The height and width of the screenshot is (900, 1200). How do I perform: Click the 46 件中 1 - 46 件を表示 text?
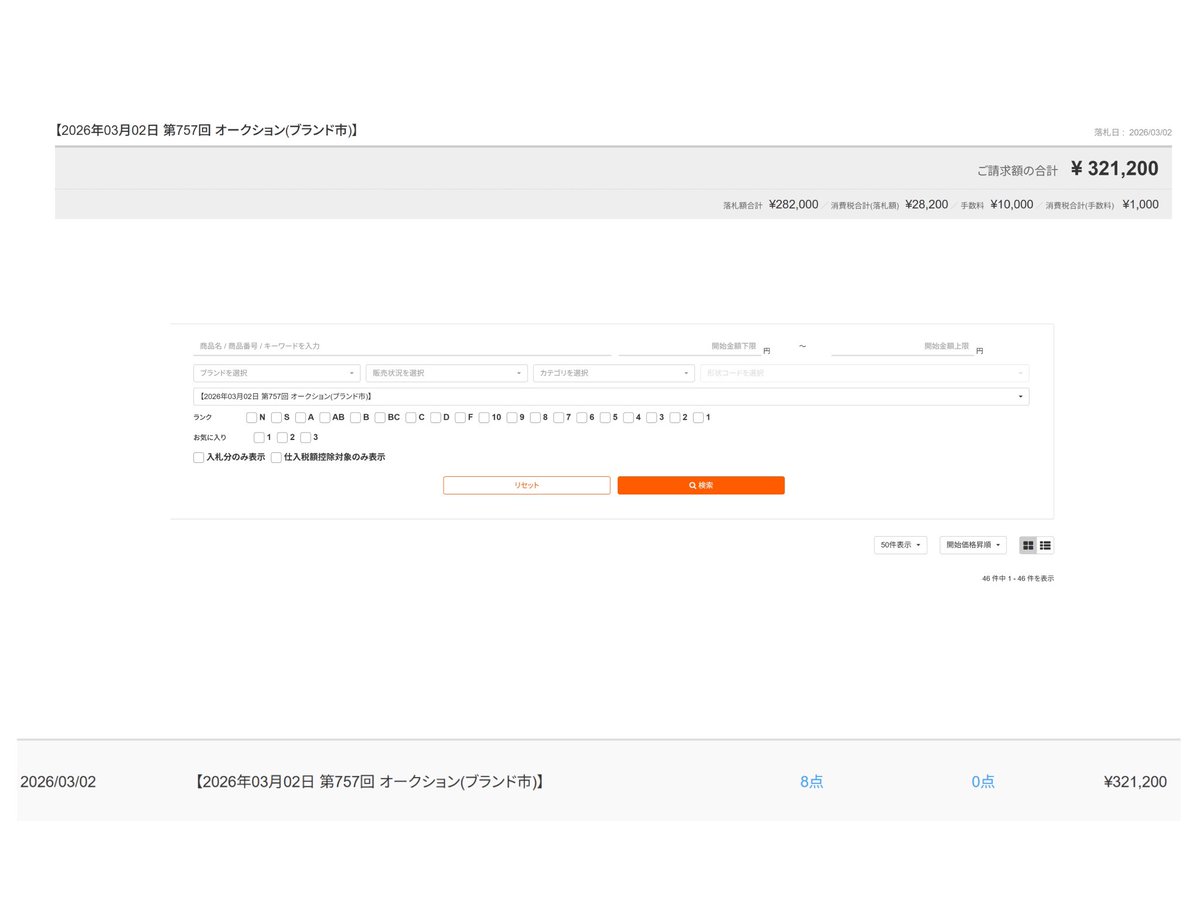click(x=1018, y=578)
